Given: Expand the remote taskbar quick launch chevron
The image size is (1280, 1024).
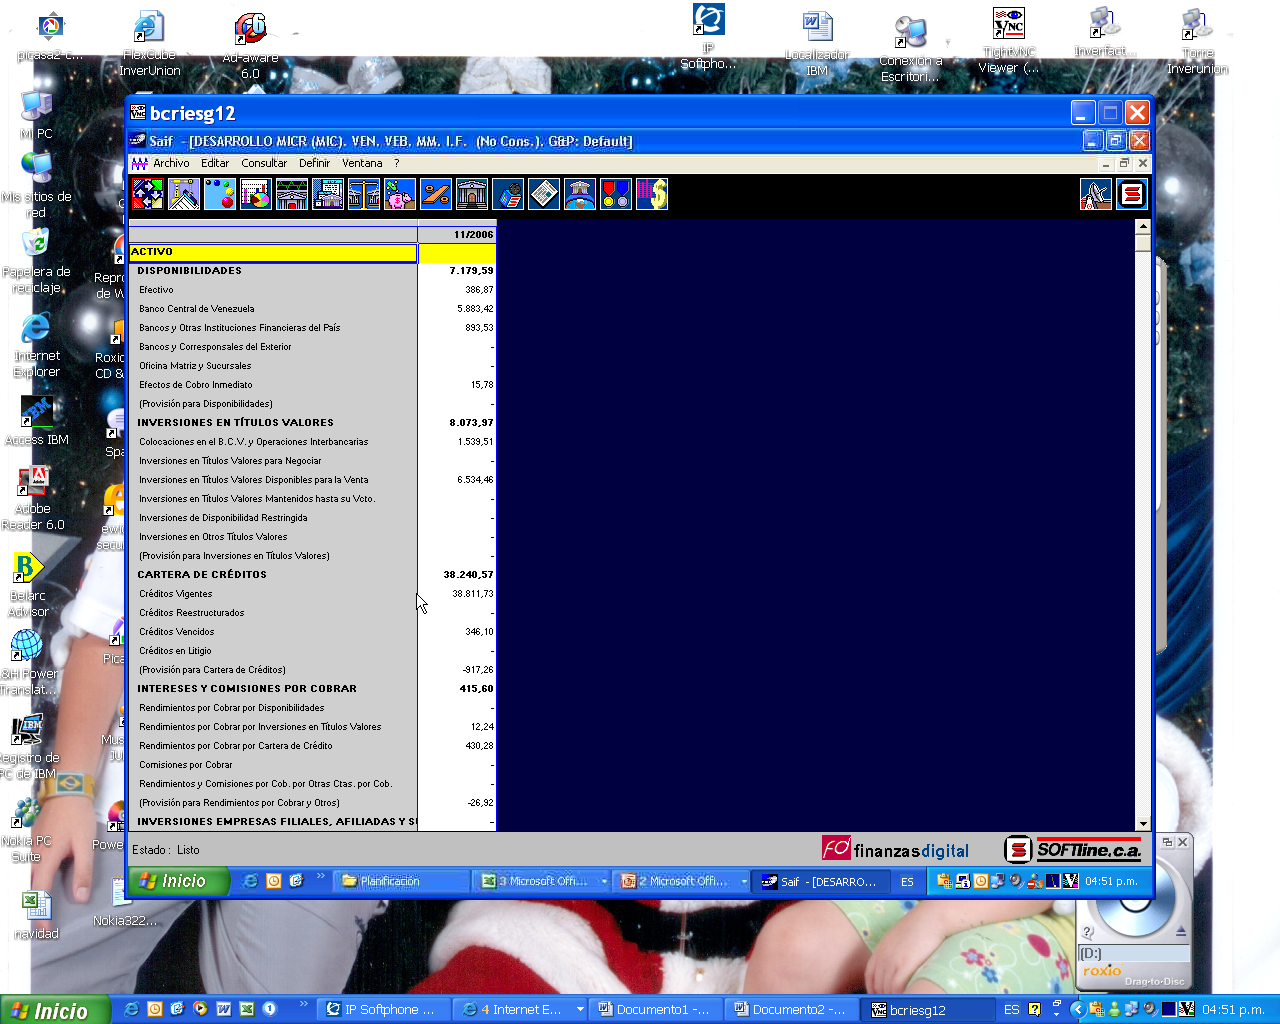Looking at the screenshot, I should tap(321, 877).
